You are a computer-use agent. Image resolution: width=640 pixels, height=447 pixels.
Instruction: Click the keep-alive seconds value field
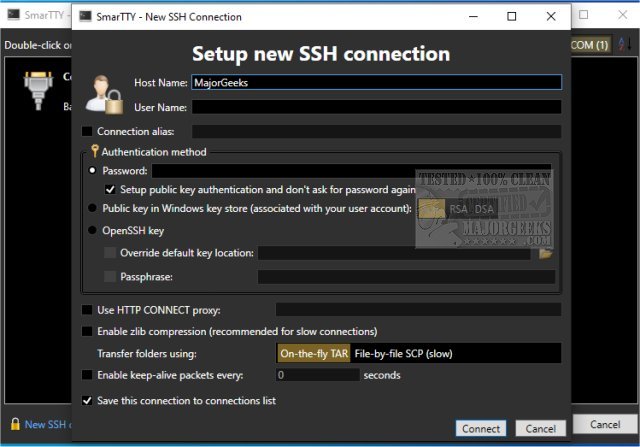[318, 375]
